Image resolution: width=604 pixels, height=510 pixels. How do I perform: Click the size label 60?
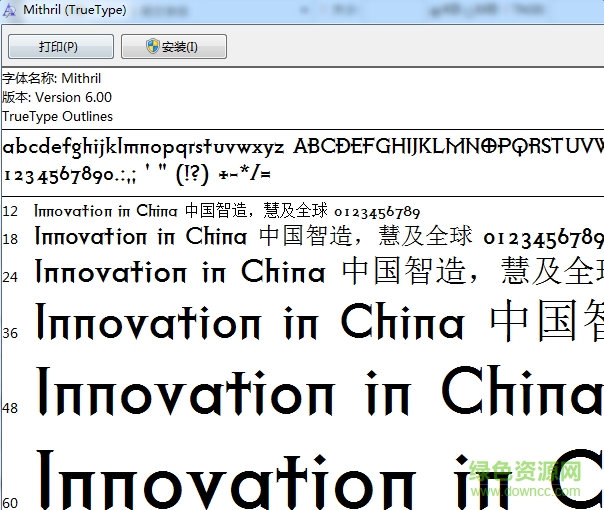pyautogui.click(x=10, y=503)
